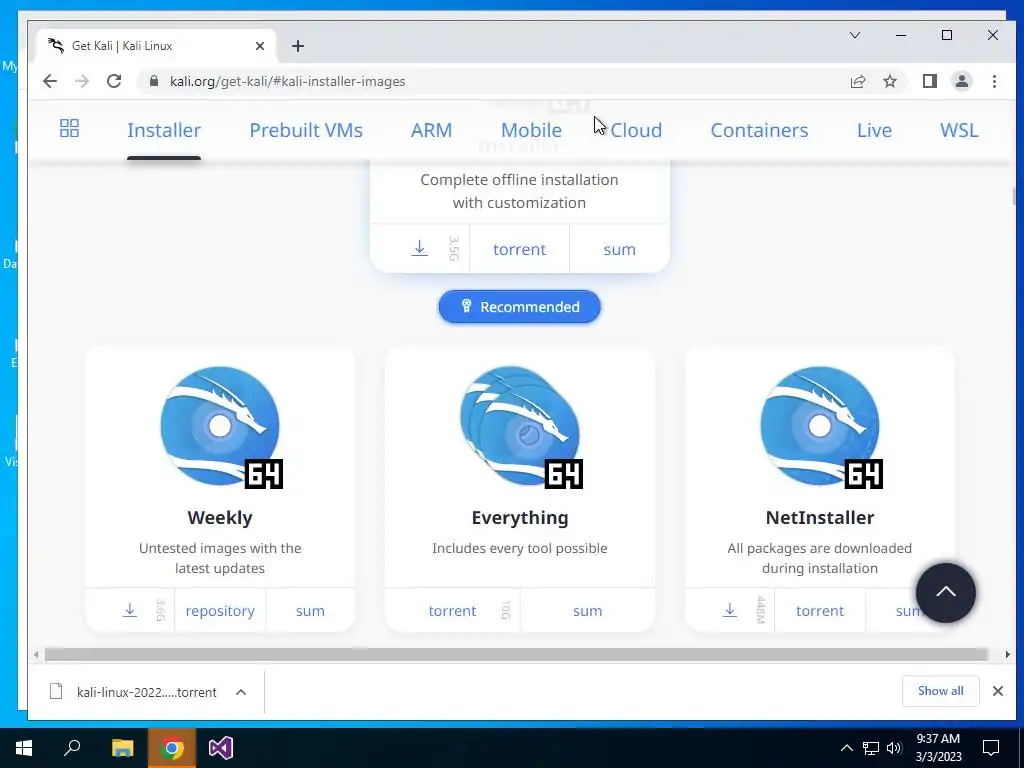The height and width of the screenshot is (768, 1024).
Task: Open the browser side panel
Action: tap(930, 81)
